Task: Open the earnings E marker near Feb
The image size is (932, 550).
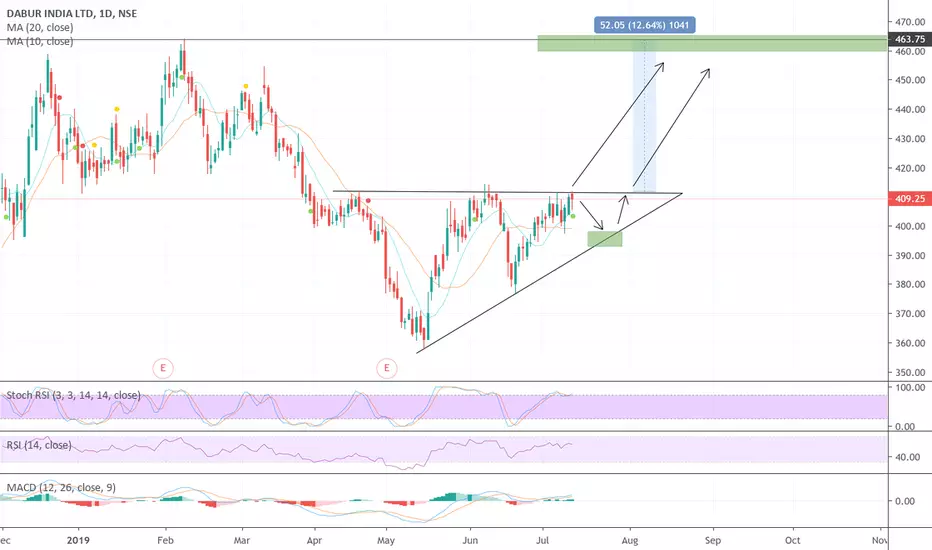Action: pyautogui.click(x=162, y=368)
